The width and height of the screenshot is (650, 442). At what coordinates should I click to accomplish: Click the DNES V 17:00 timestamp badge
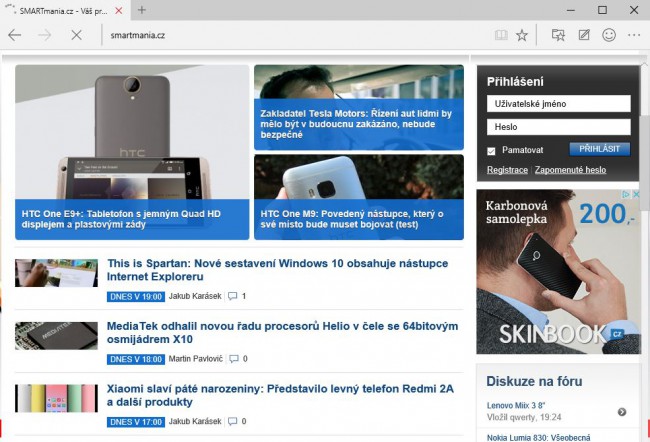136,422
